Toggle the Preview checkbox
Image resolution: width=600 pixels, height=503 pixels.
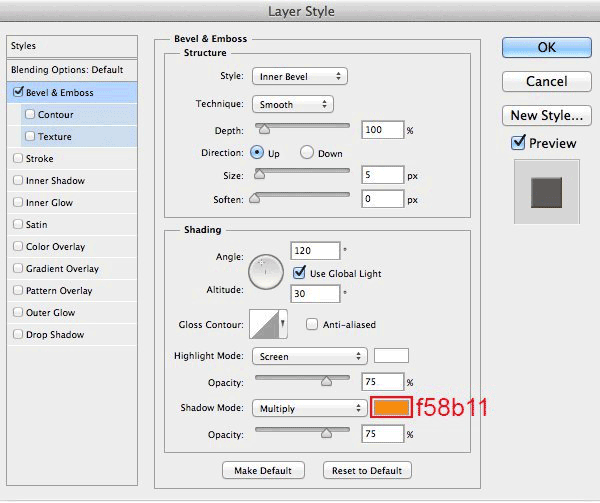(x=518, y=143)
